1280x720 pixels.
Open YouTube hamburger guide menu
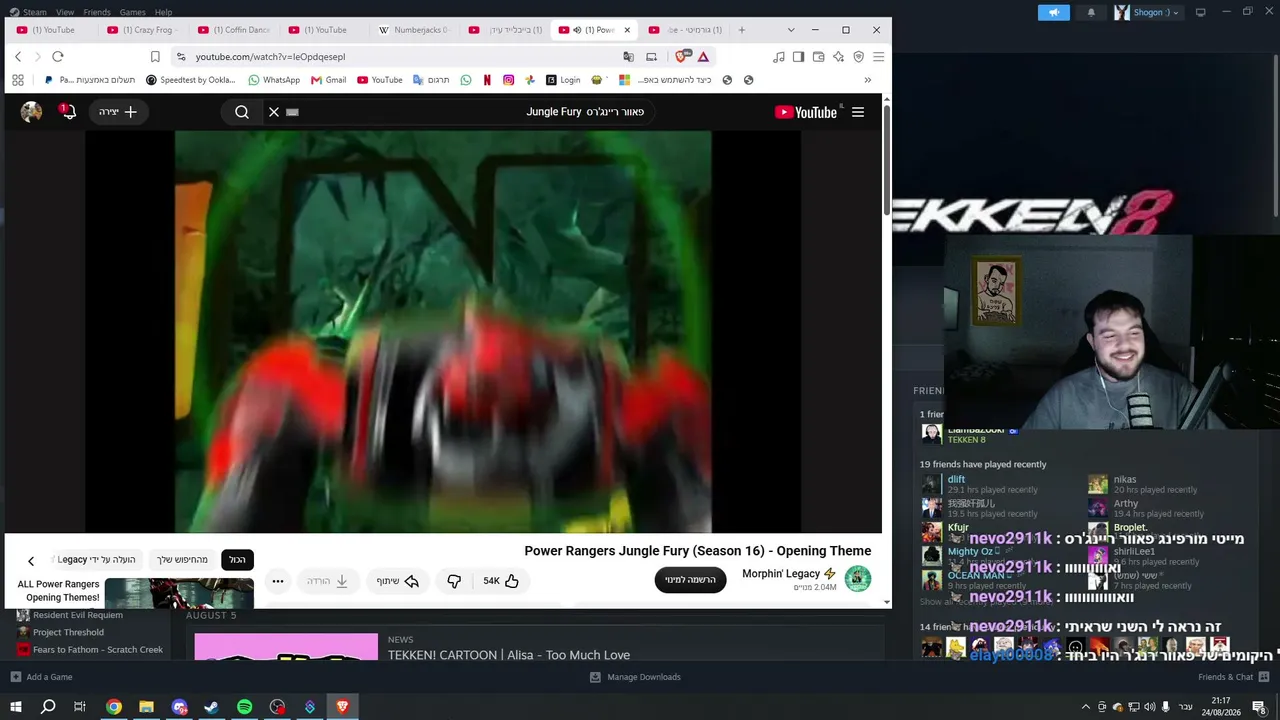[x=858, y=112]
